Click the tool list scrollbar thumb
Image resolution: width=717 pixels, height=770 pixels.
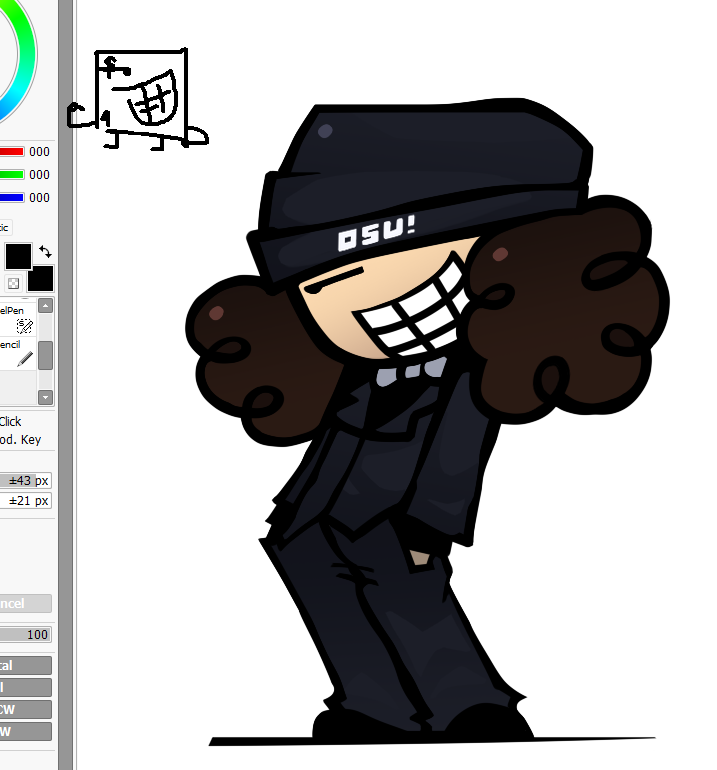(45, 355)
